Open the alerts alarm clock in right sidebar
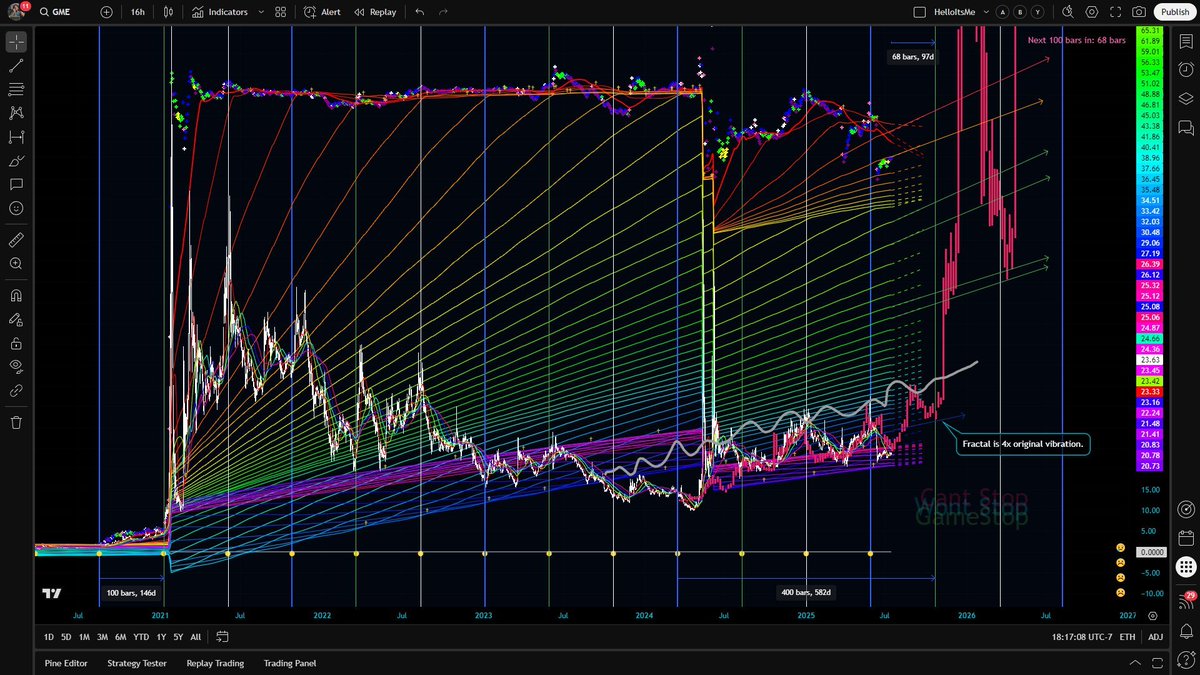This screenshot has width=1200, height=675. (1186, 70)
